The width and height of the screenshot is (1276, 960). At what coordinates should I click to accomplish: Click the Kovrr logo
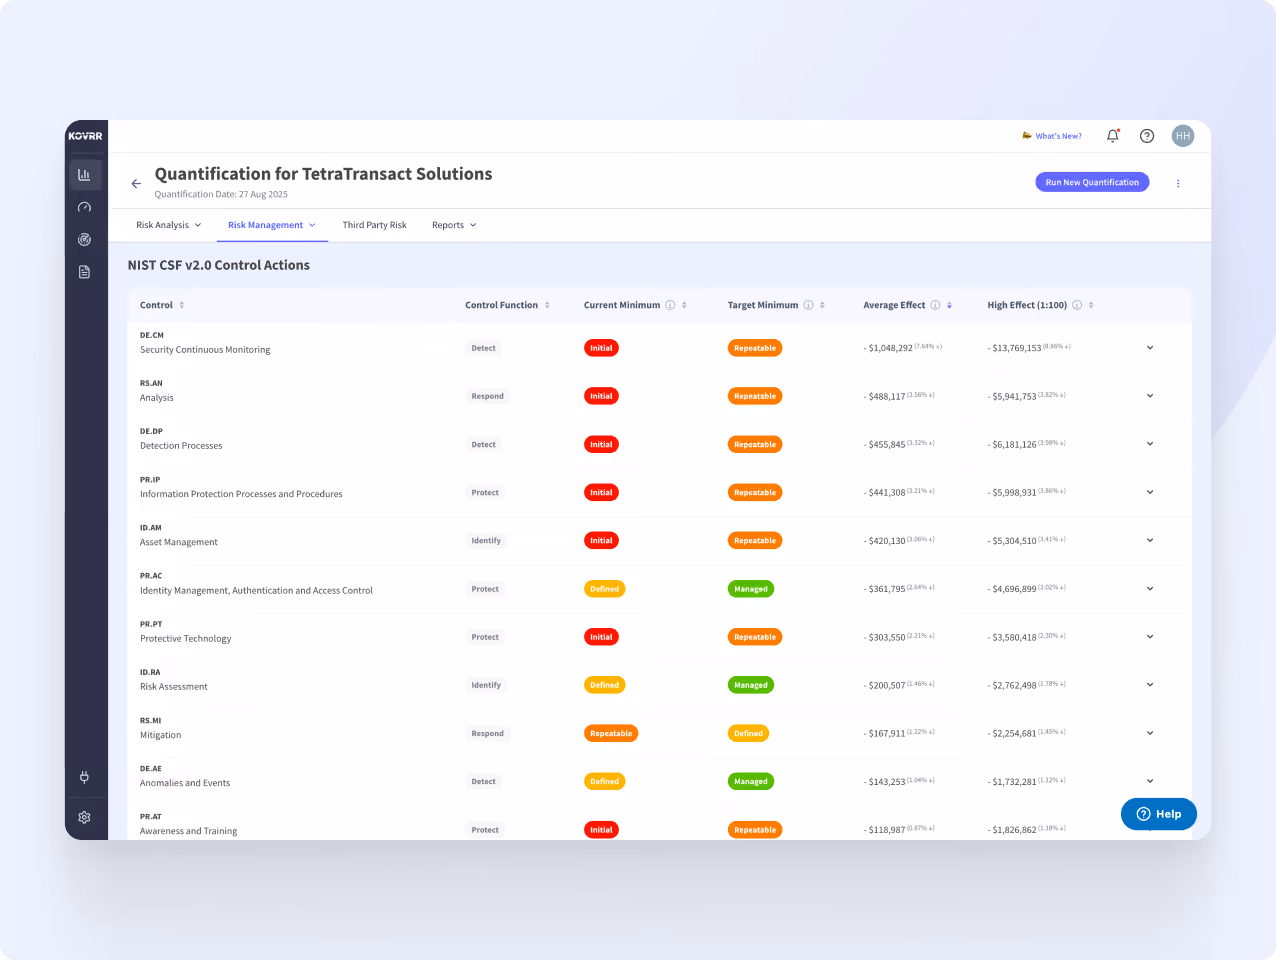click(x=85, y=136)
